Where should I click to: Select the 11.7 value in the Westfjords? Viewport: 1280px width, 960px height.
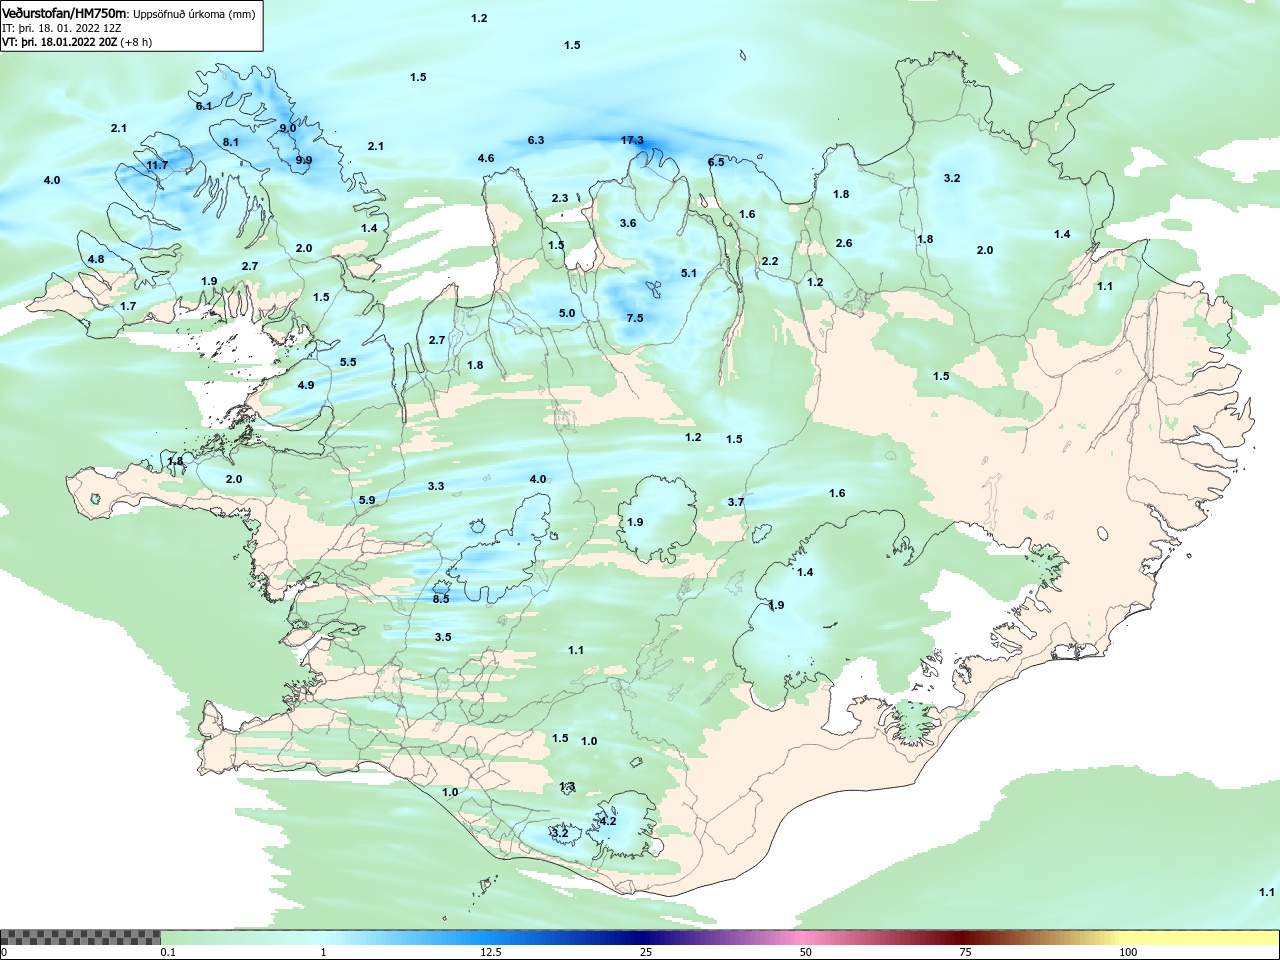157,166
